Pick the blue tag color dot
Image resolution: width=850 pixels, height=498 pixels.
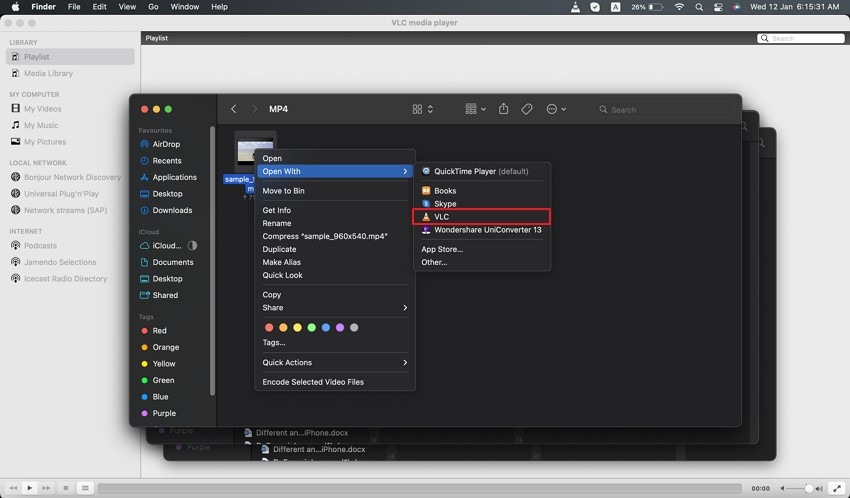(326, 327)
